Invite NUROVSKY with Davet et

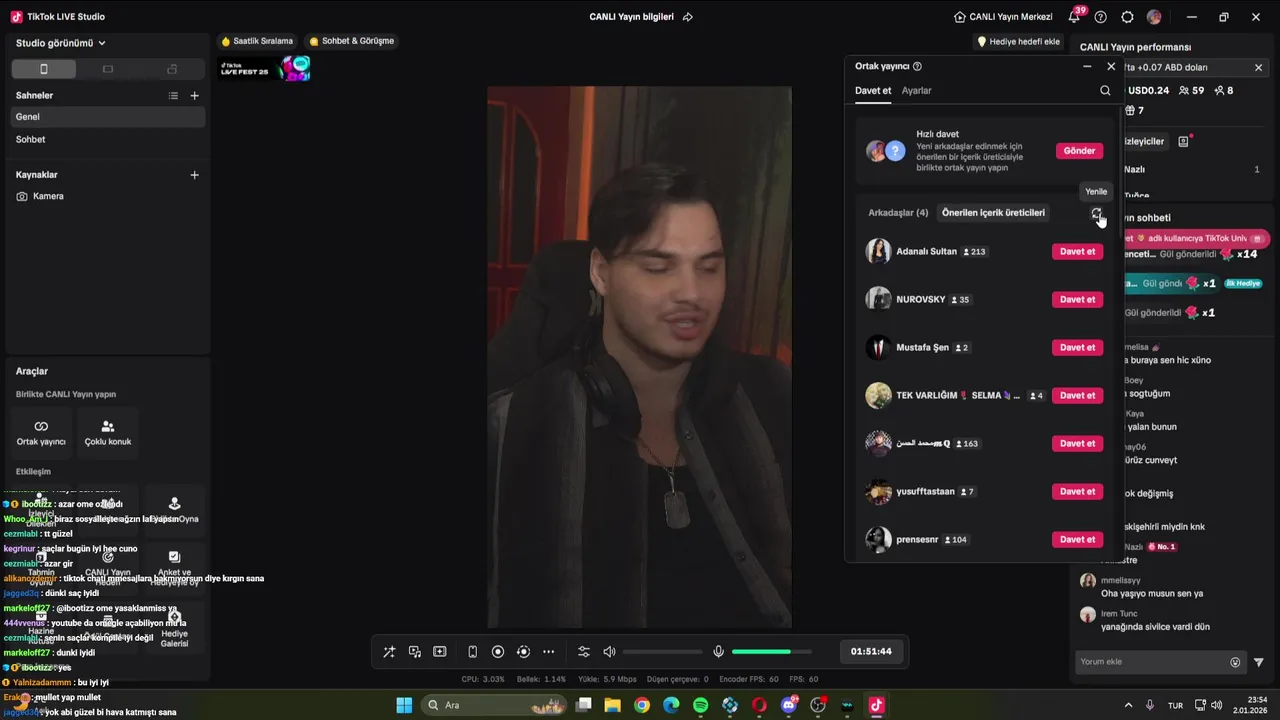pos(1078,300)
